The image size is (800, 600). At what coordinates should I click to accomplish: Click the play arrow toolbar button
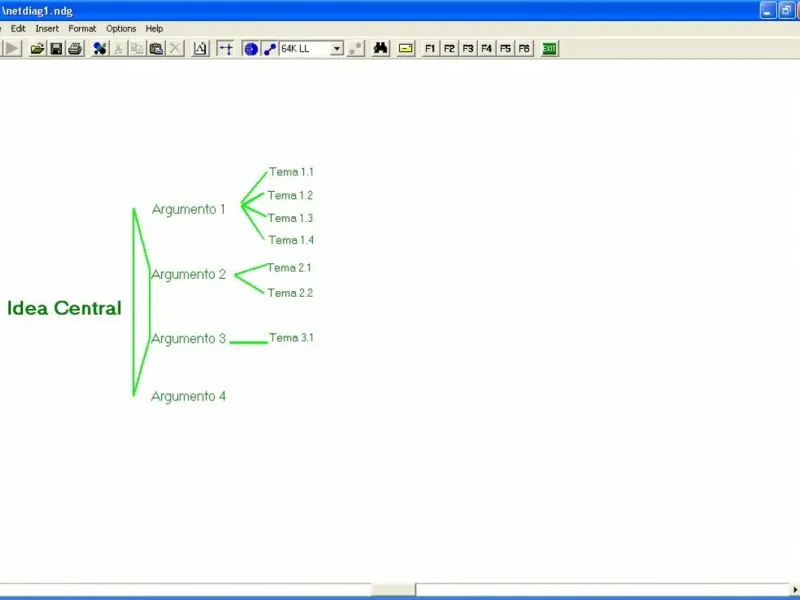(x=12, y=48)
